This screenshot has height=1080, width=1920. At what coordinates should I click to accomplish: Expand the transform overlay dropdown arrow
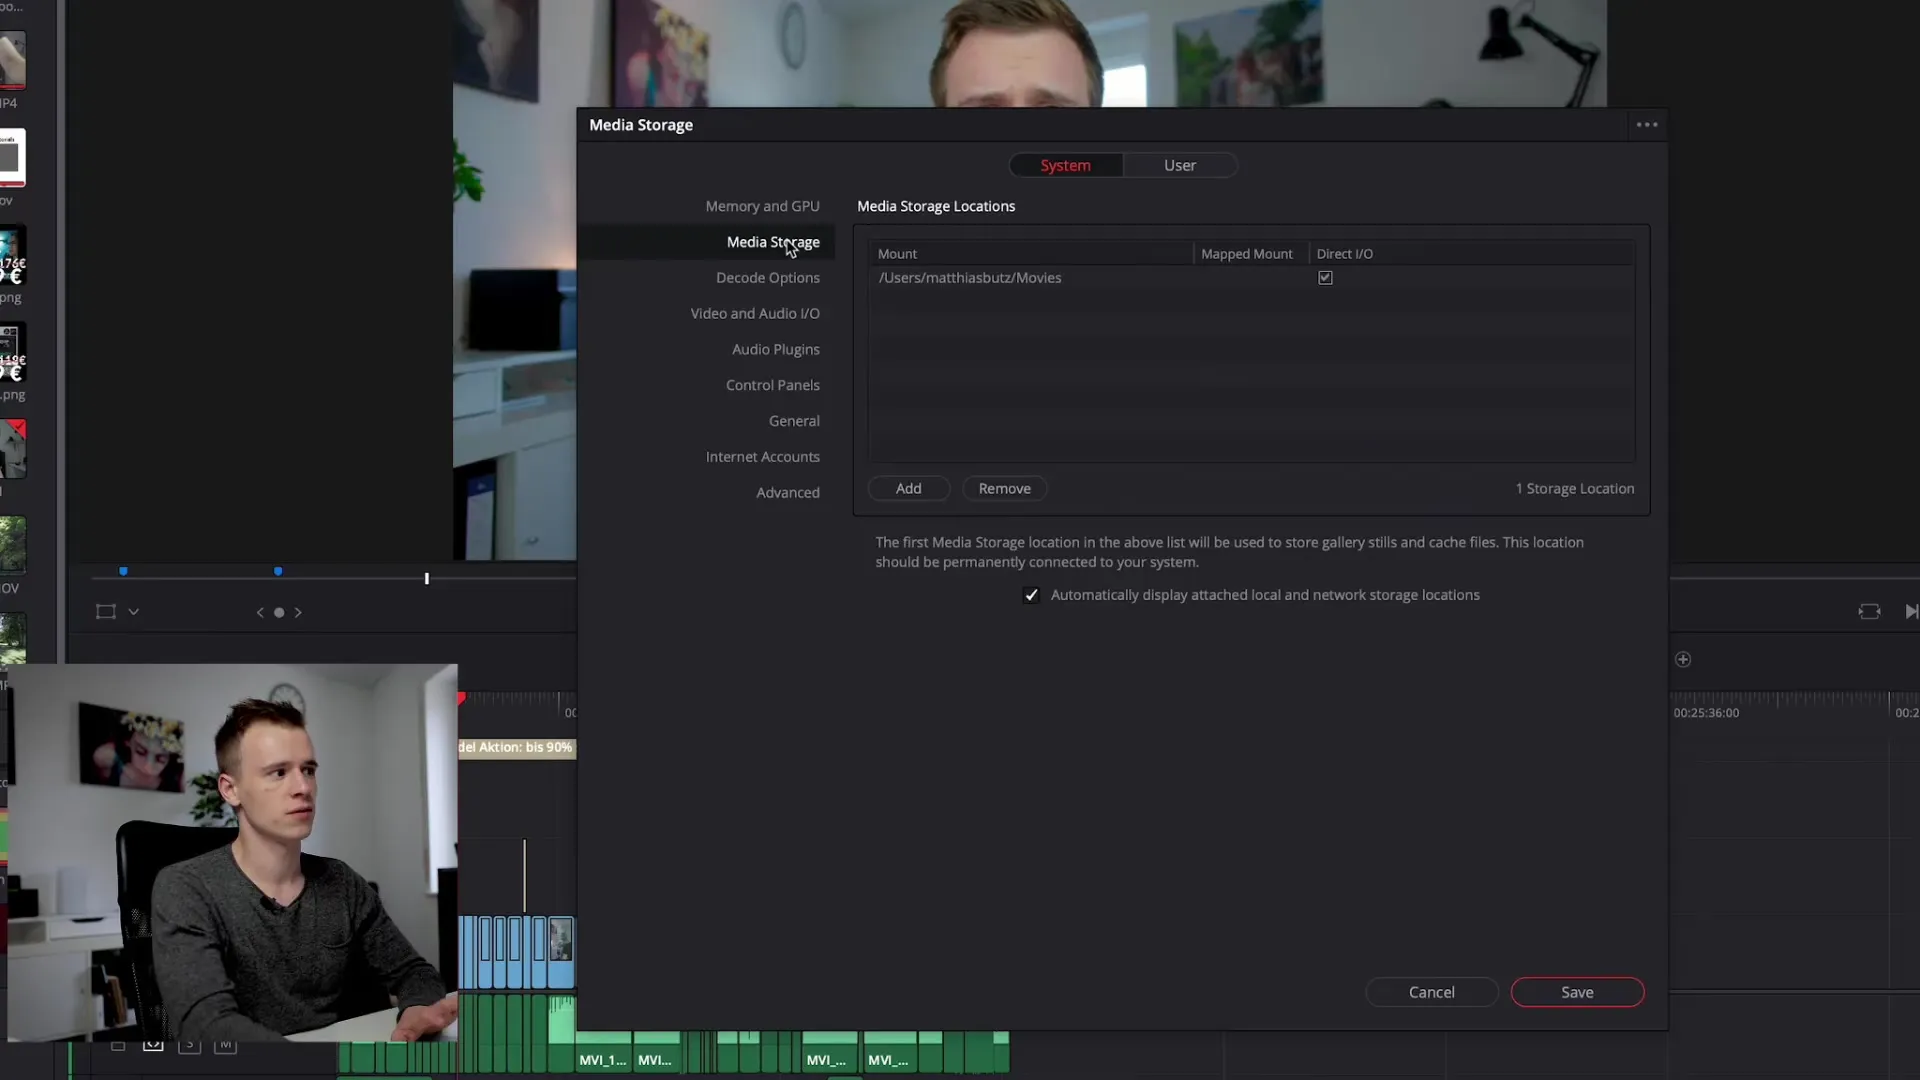[x=134, y=612]
